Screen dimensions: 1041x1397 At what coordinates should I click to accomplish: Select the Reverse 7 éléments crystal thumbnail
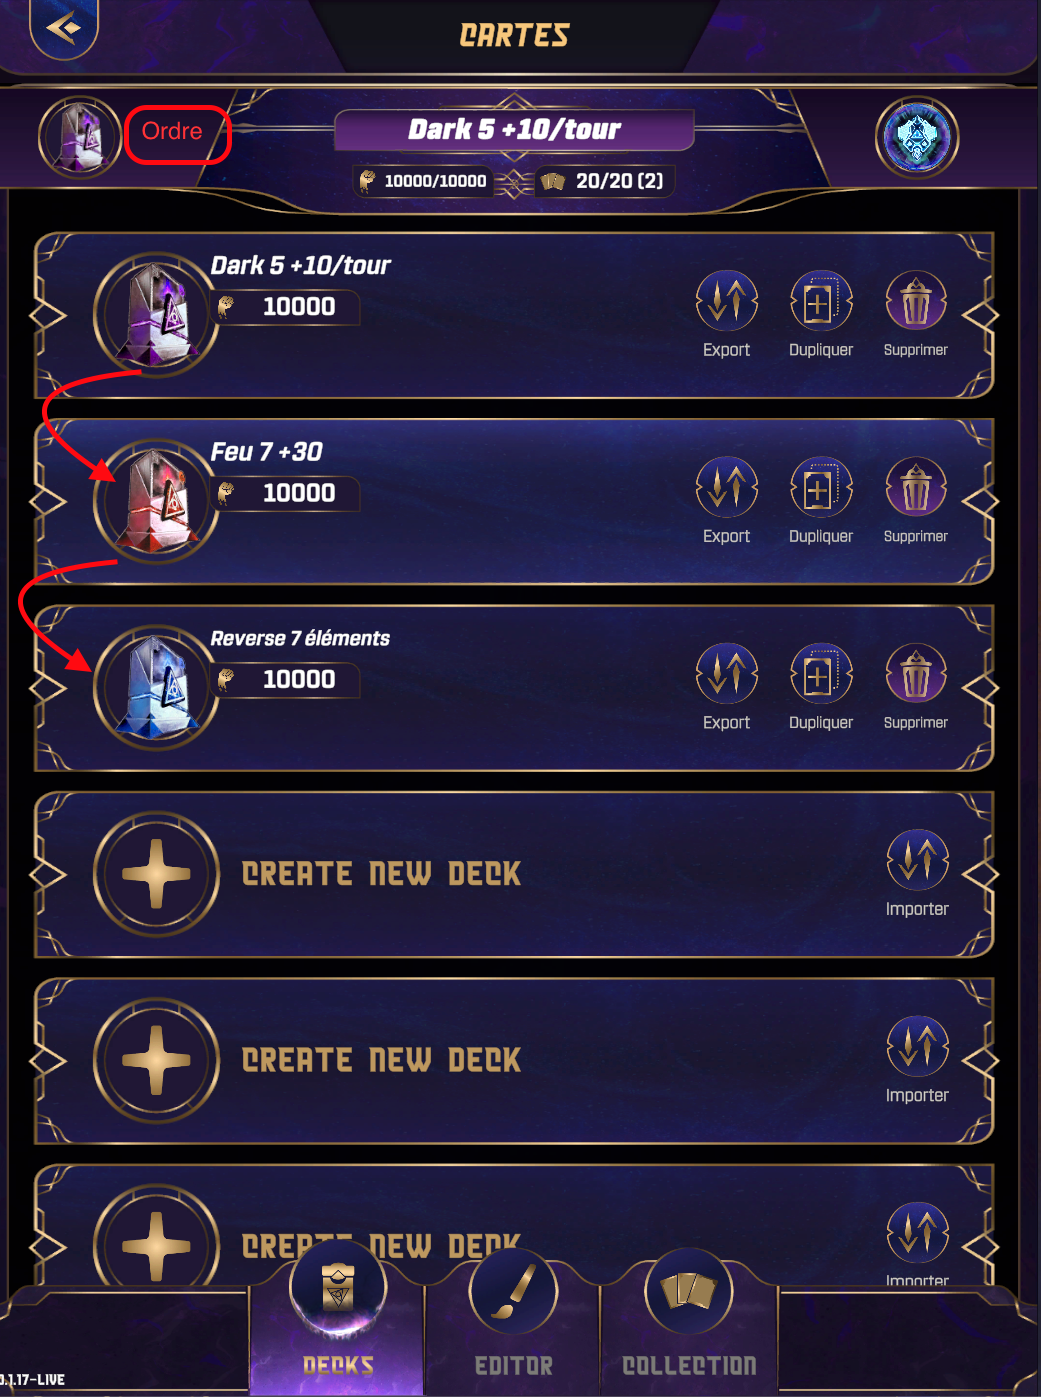click(156, 687)
